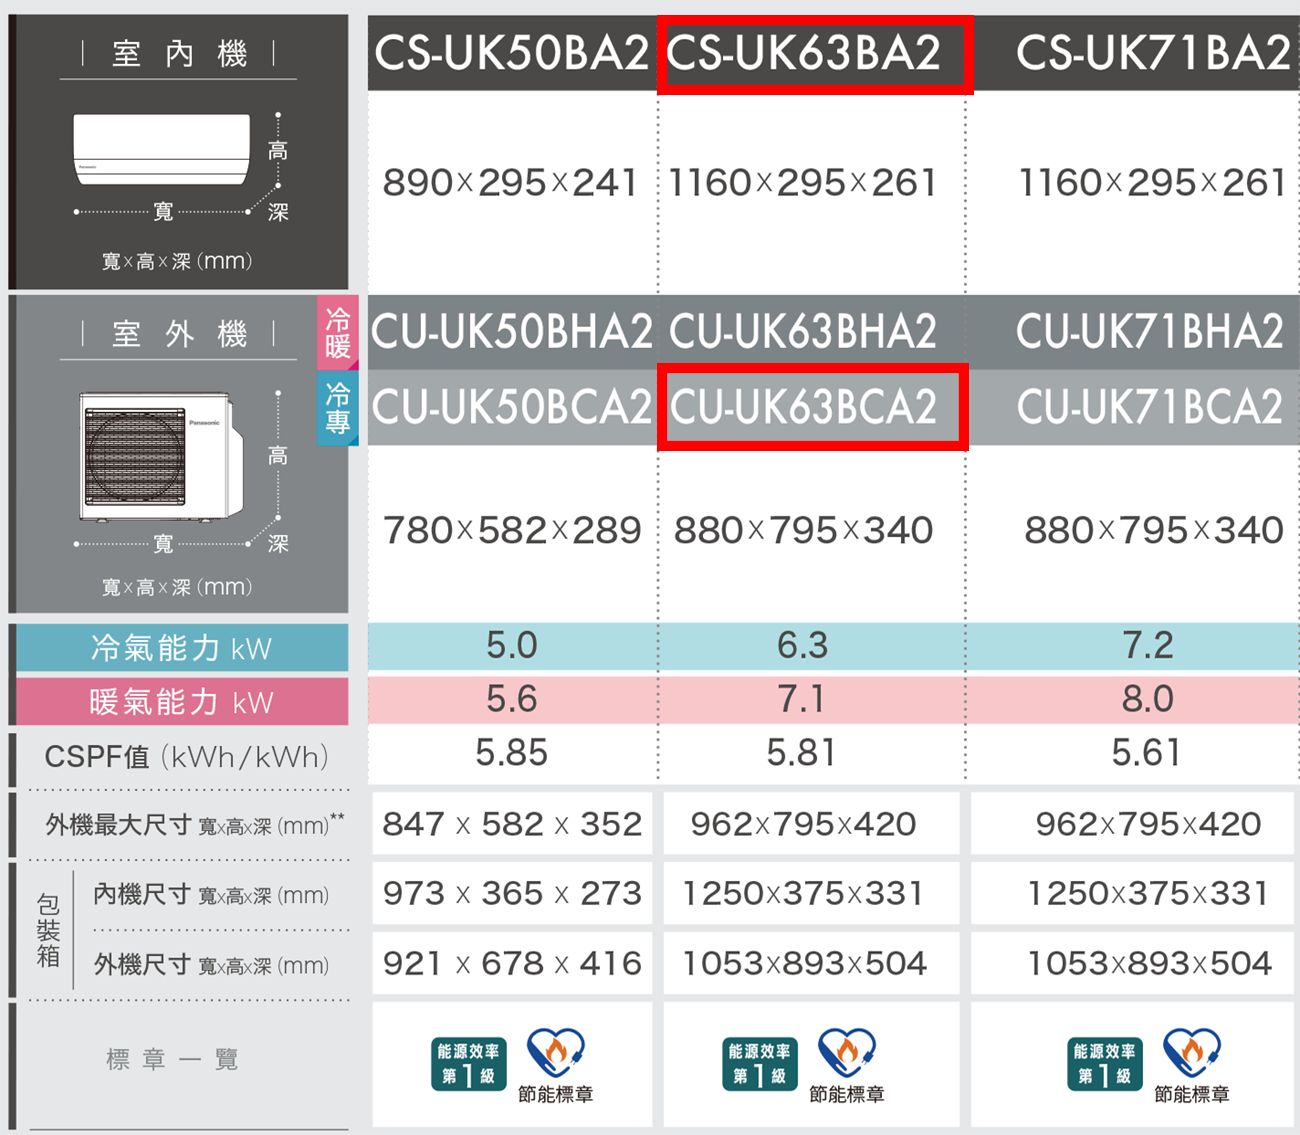Click the 內機尺寸 packaging row label
Image resolution: width=1300 pixels, height=1135 pixels.
coord(211,895)
